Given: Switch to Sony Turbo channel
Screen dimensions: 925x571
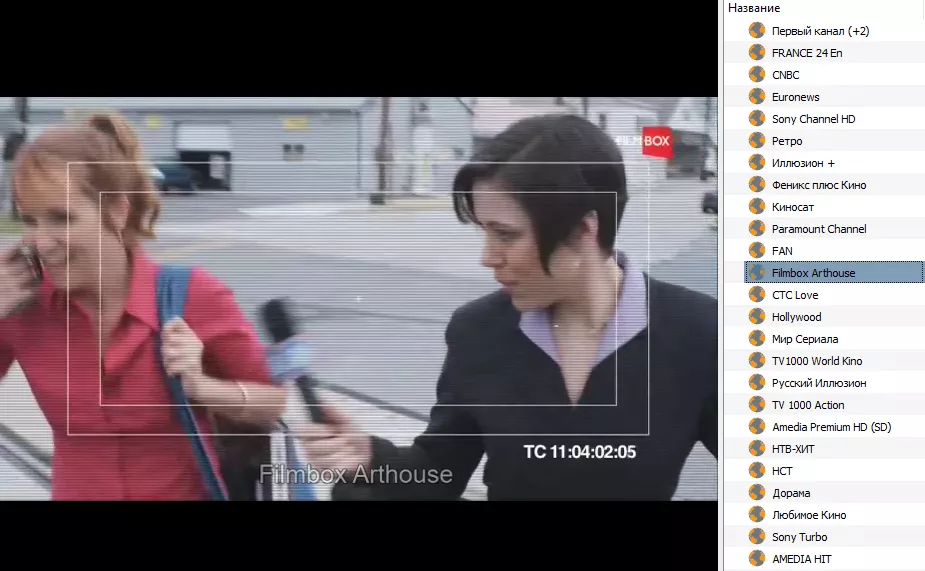Looking at the screenshot, I should [x=799, y=537].
